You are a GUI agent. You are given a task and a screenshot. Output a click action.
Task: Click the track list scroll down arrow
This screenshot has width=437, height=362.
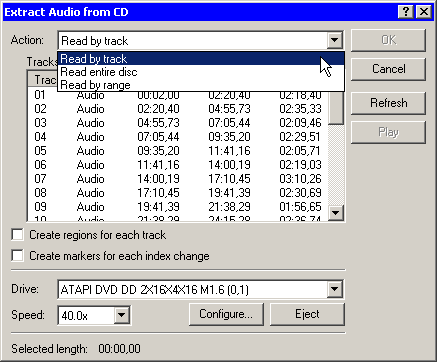pyautogui.click(x=336, y=212)
